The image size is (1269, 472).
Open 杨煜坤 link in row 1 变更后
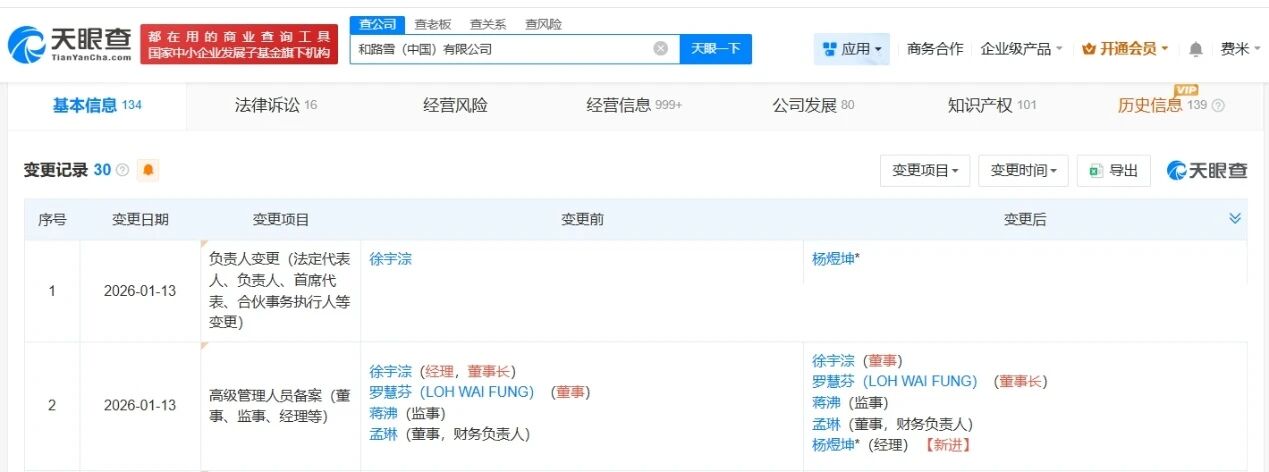(x=833, y=259)
